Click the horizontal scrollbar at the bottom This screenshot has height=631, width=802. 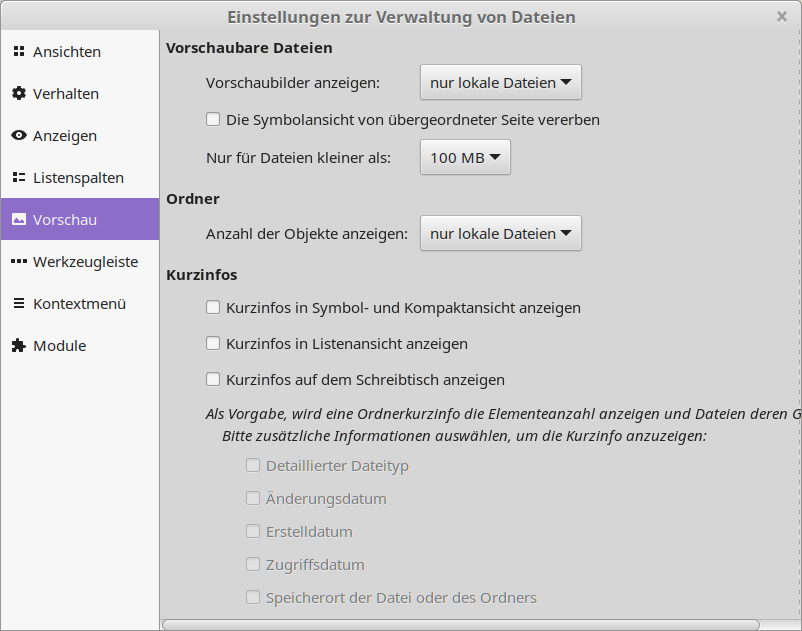coord(460,624)
